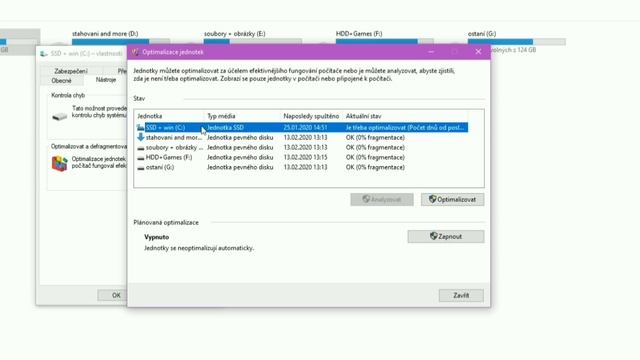Select the ostaní (G:) drive row
The width and height of the screenshot is (640, 360).
tap(302, 167)
